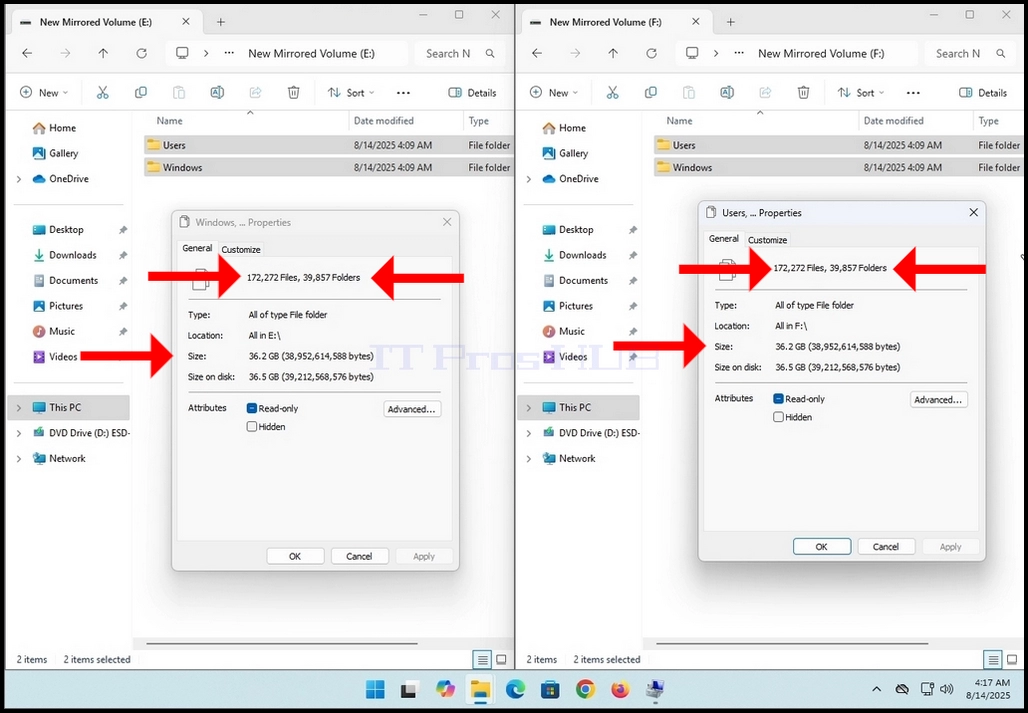Open Firefox from taskbar

click(620, 689)
